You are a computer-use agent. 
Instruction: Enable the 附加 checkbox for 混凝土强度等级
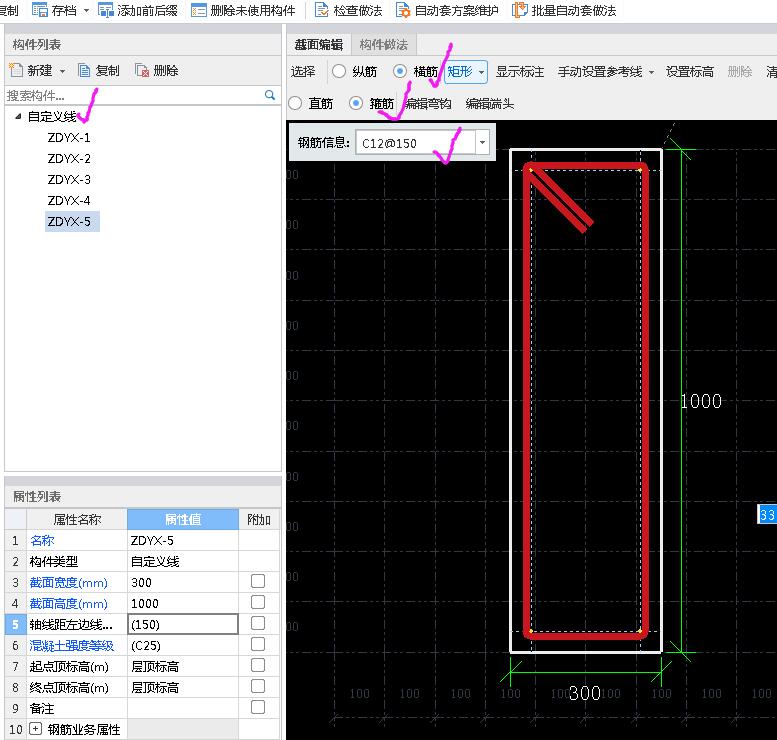click(x=258, y=645)
